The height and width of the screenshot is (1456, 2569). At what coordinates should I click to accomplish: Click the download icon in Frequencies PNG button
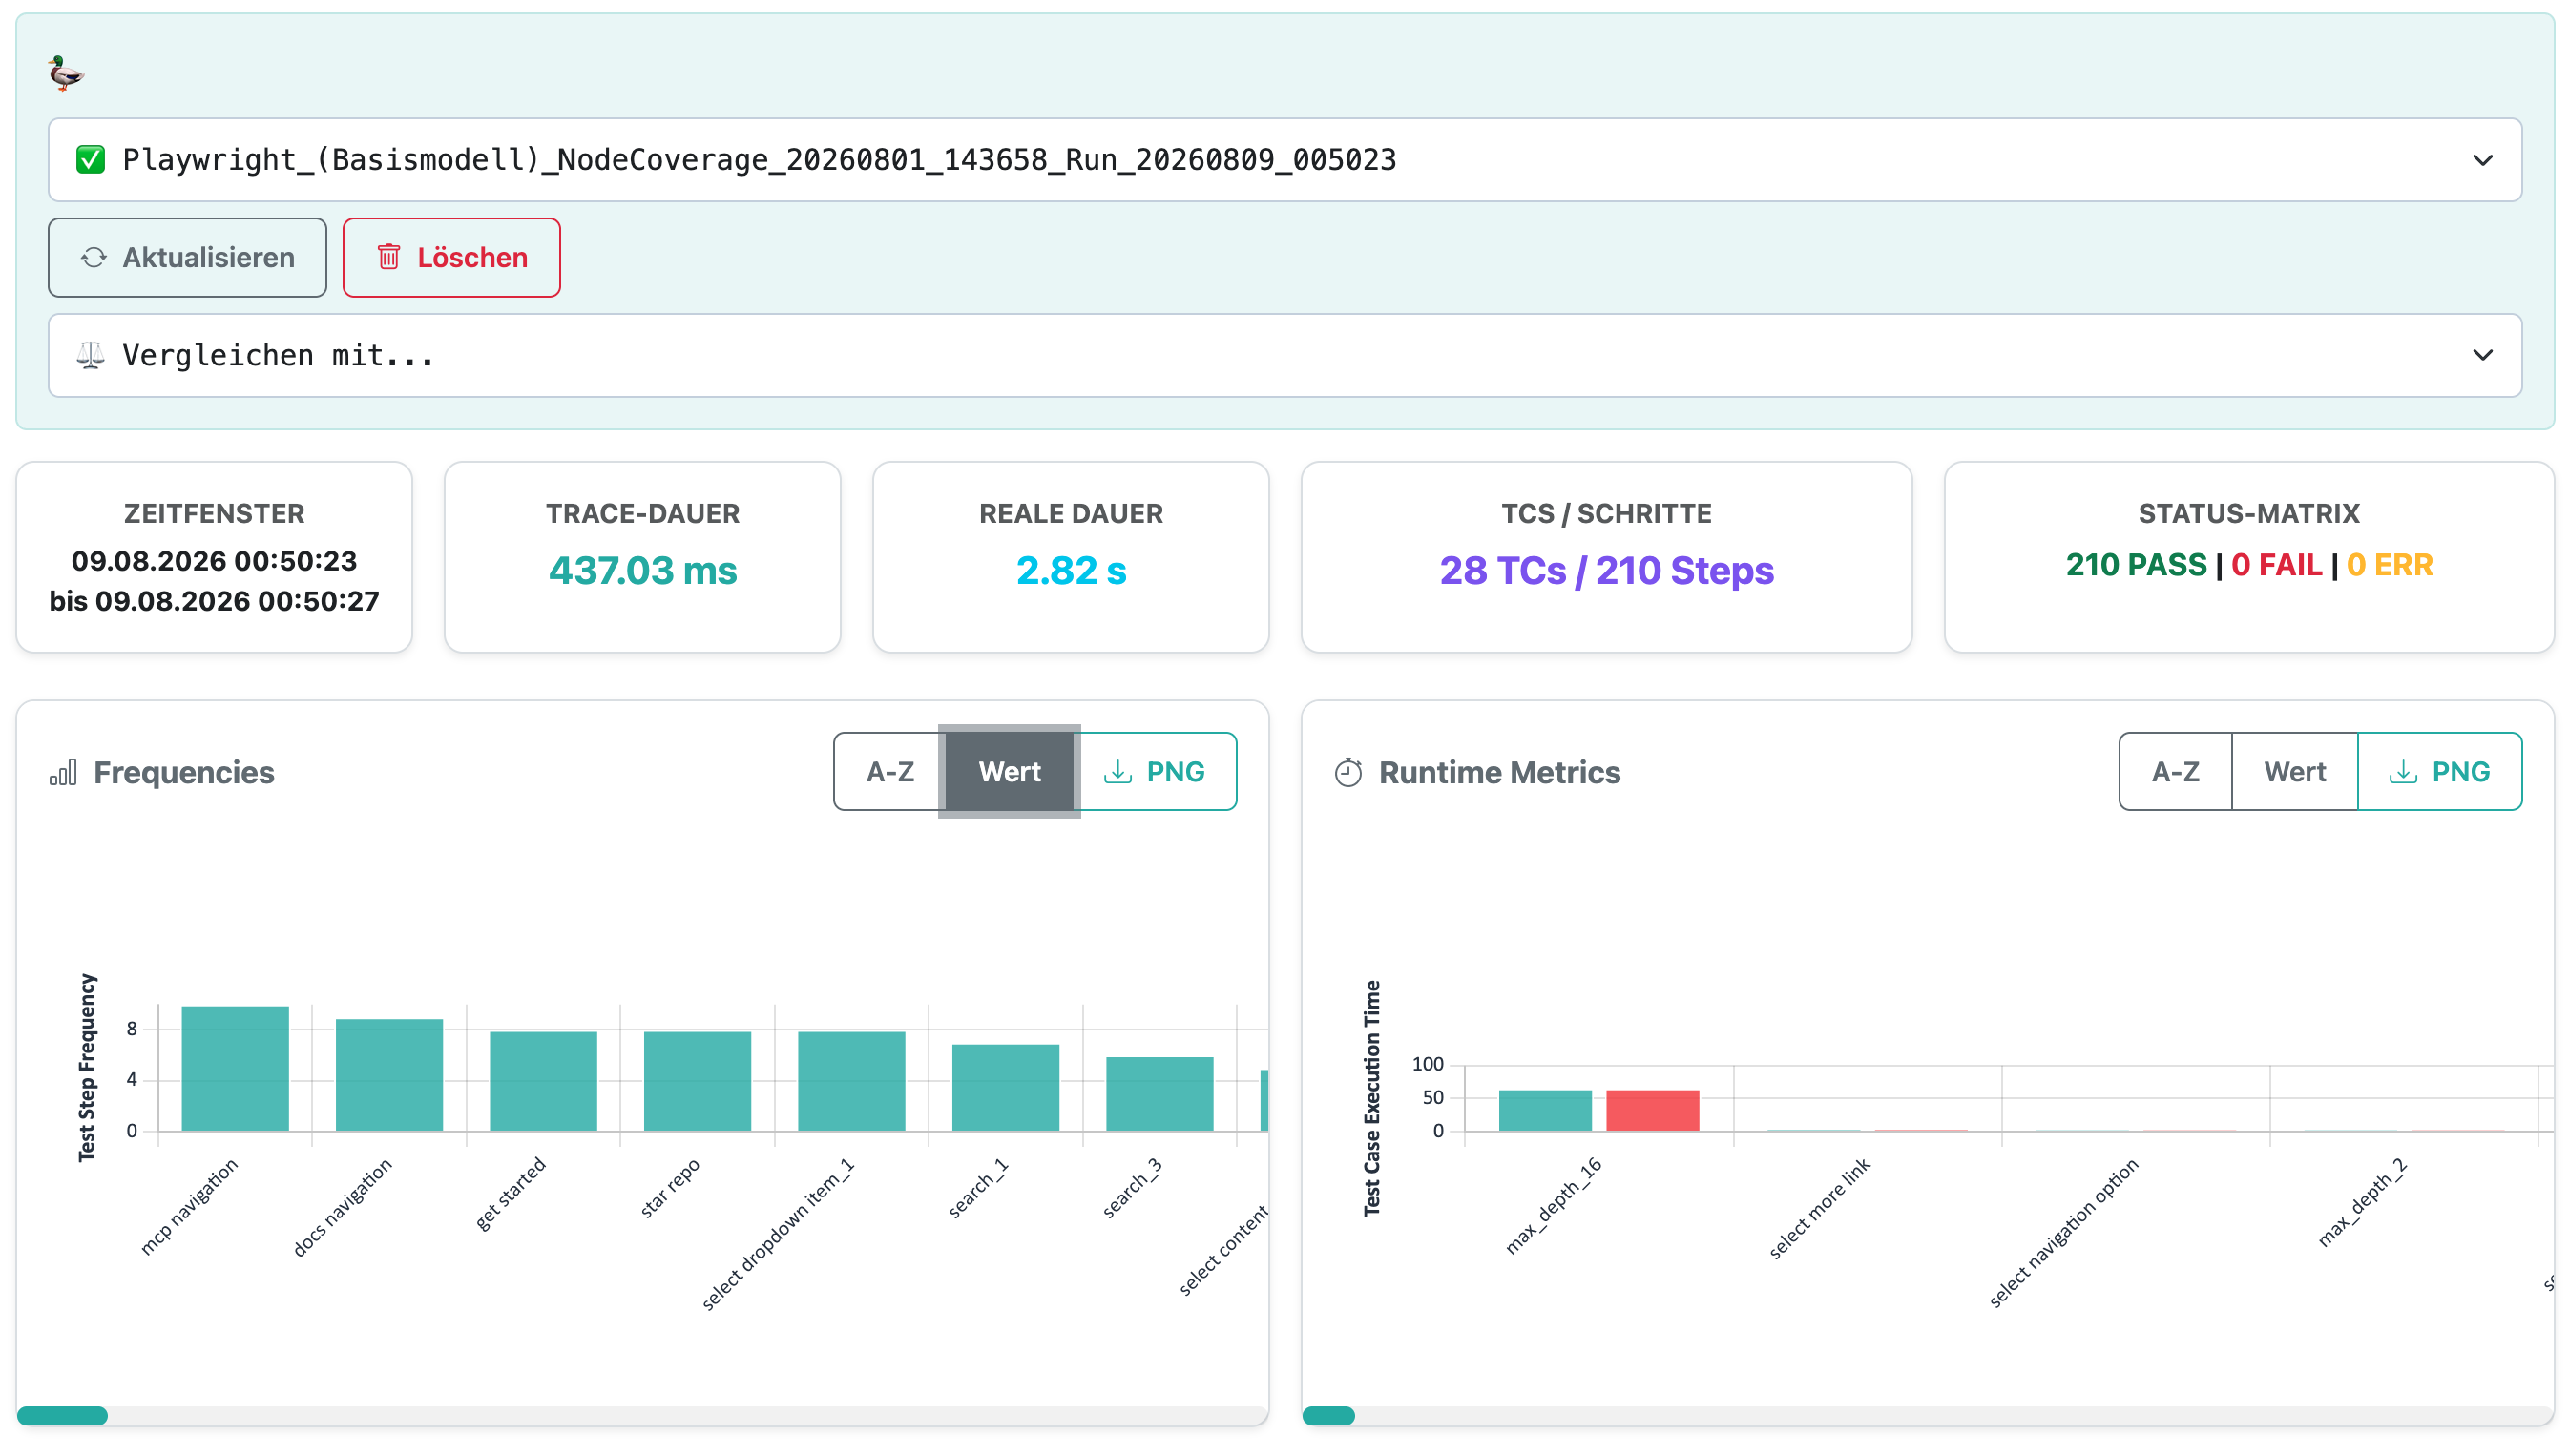tap(1117, 772)
